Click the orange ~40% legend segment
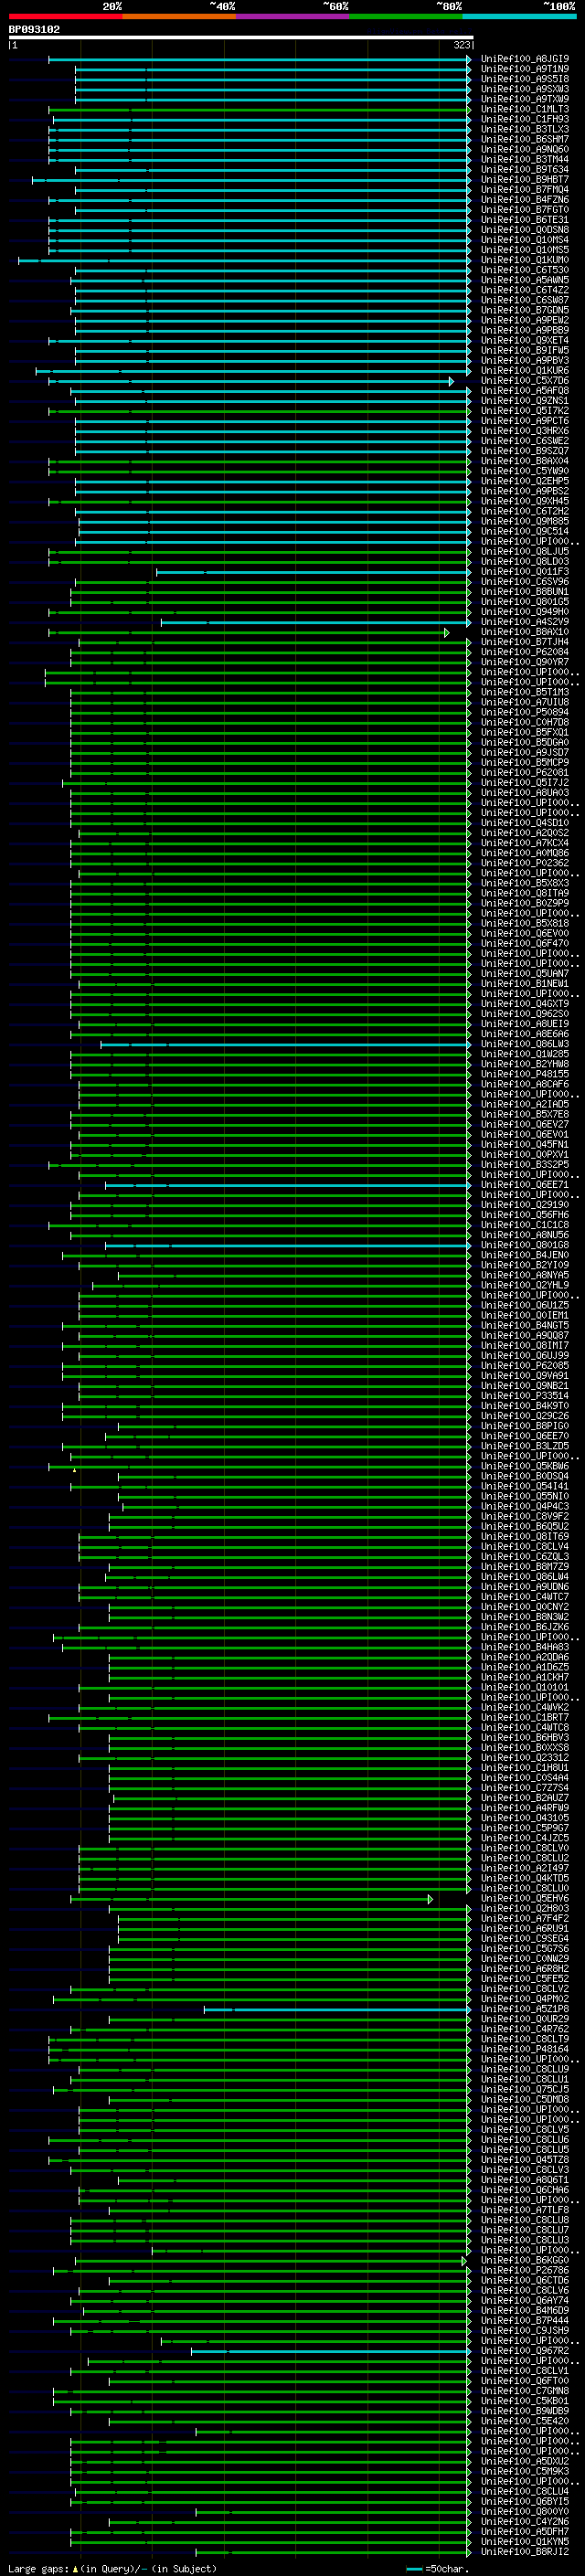Viewport: 585px width, 2576px height. pos(179,16)
